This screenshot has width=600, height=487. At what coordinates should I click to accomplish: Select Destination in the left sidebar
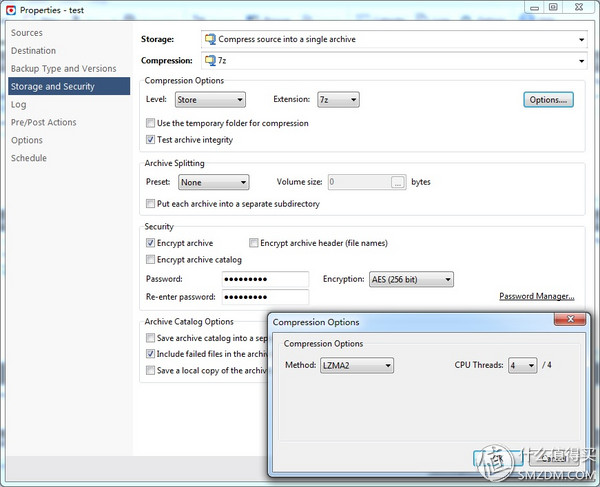pyautogui.click(x=33, y=51)
